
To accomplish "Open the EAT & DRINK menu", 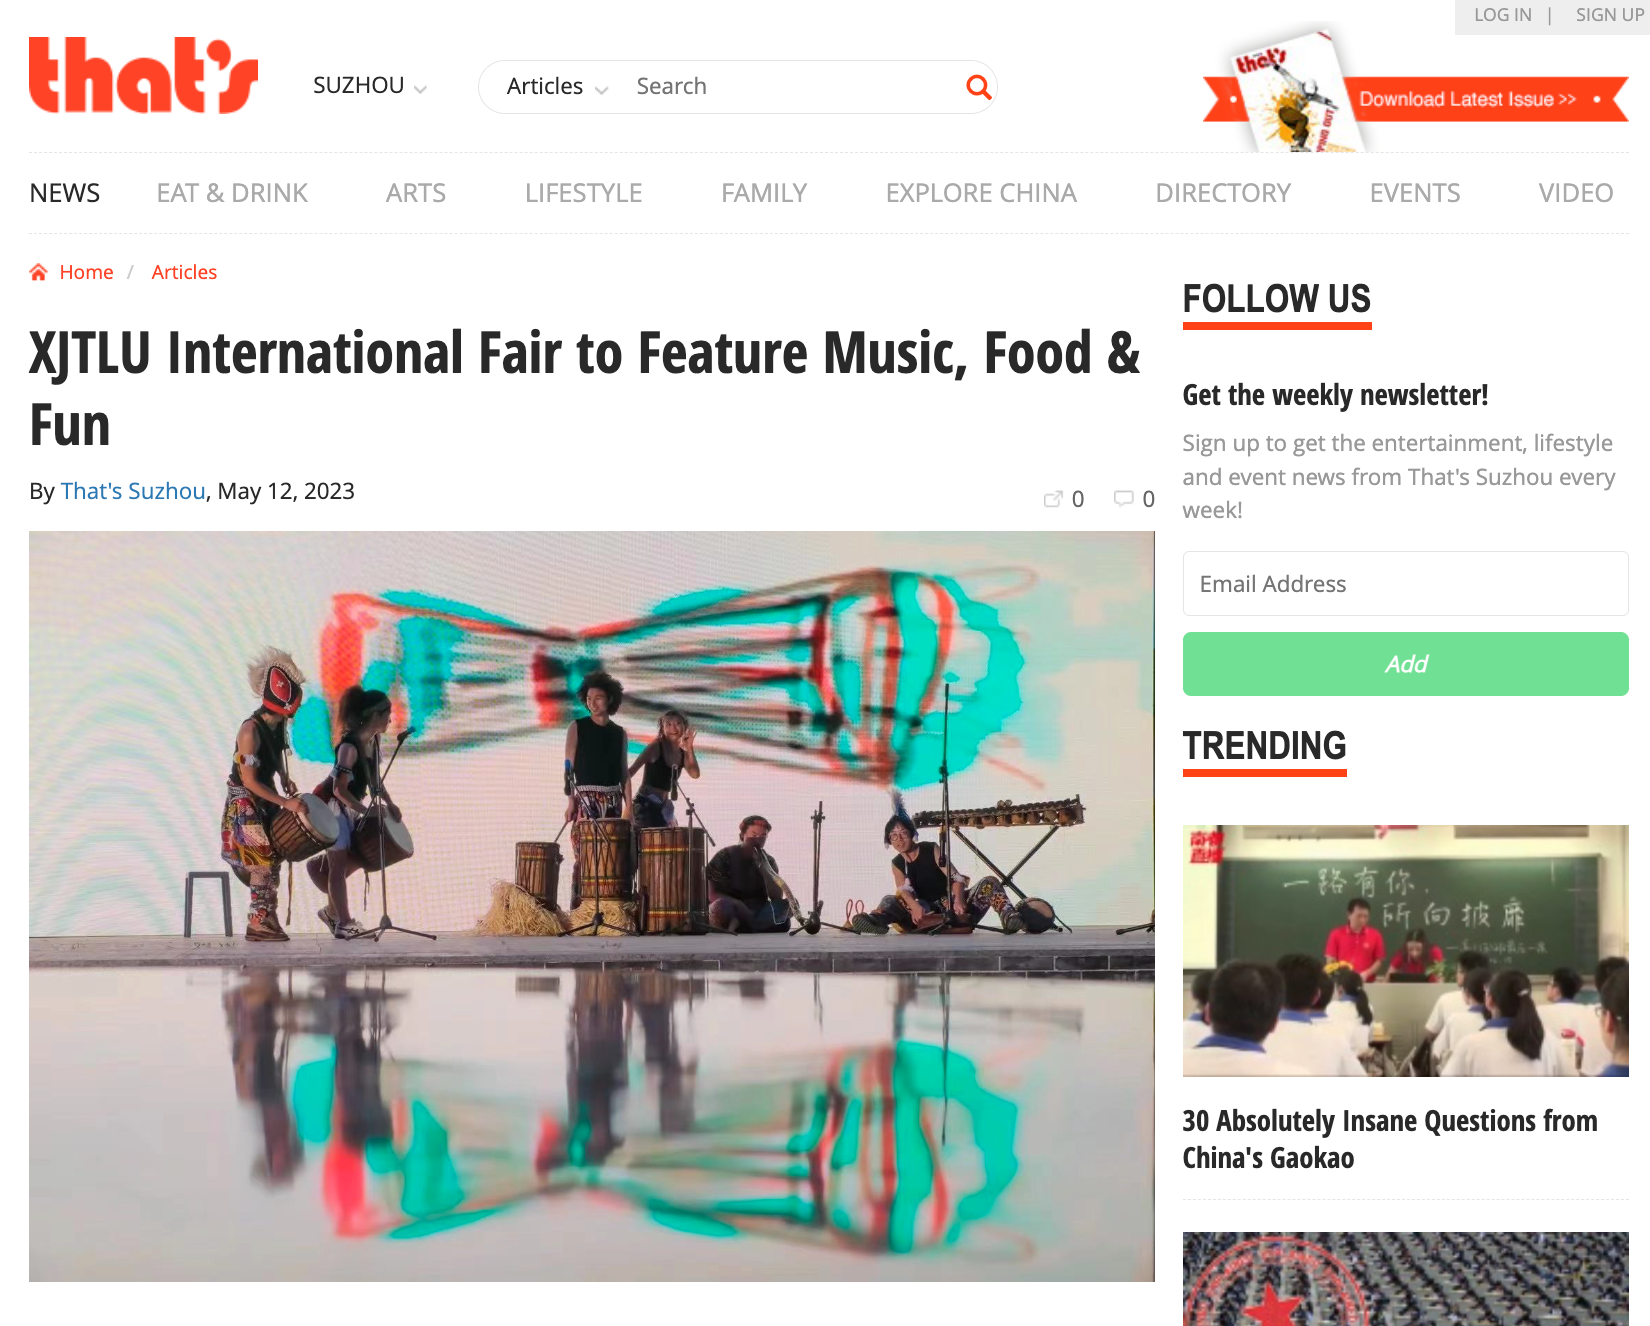I will click(232, 193).
